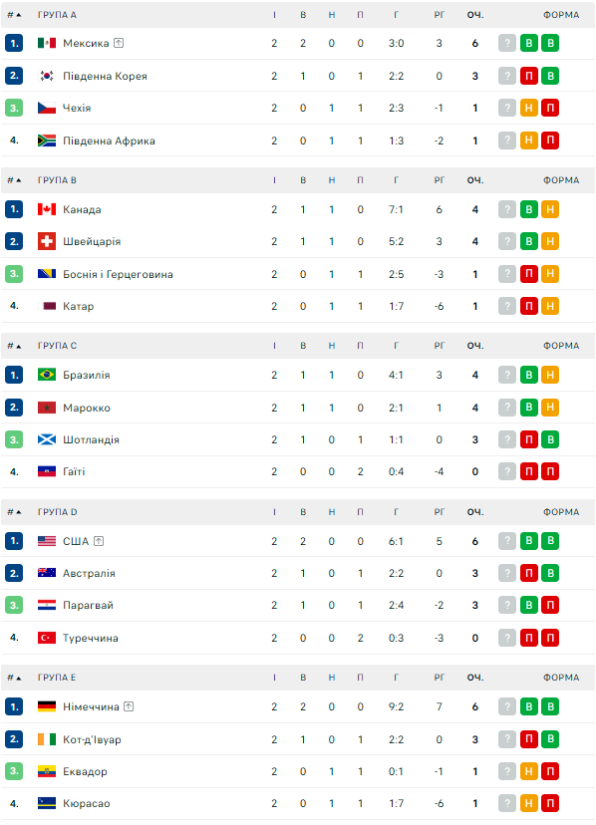Sort Група B by the ОЧ. points column
Viewport: 596px width, 825px height.
pyautogui.click(x=475, y=180)
